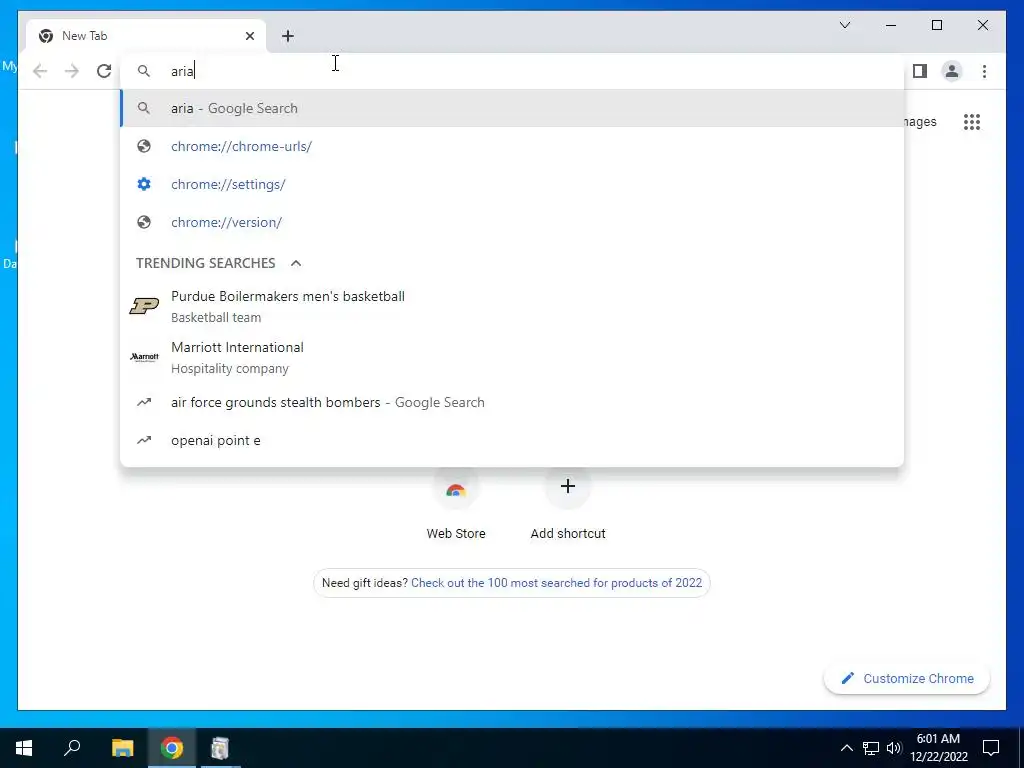Reload the page with the refresh icon
1024x768 pixels.
[x=104, y=71]
